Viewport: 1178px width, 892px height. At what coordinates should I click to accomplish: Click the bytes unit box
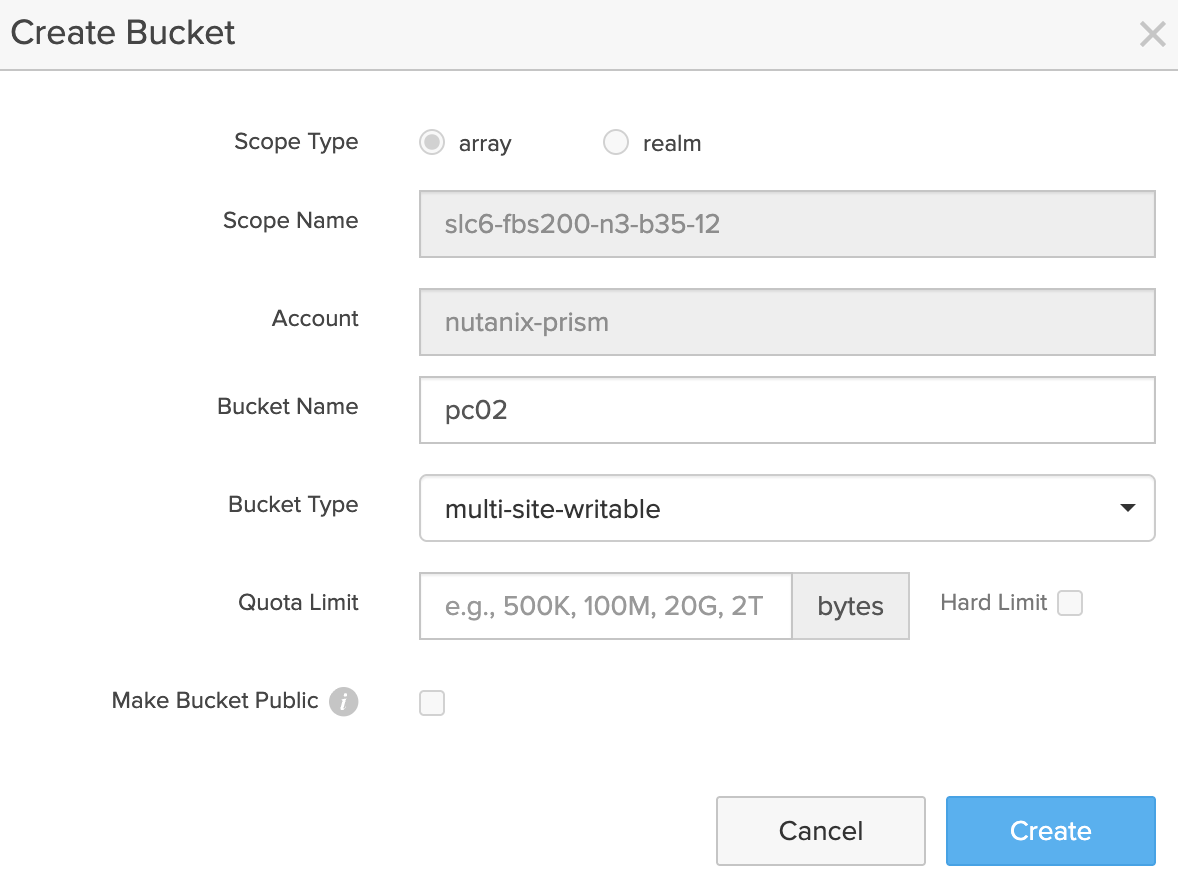(850, 606)
